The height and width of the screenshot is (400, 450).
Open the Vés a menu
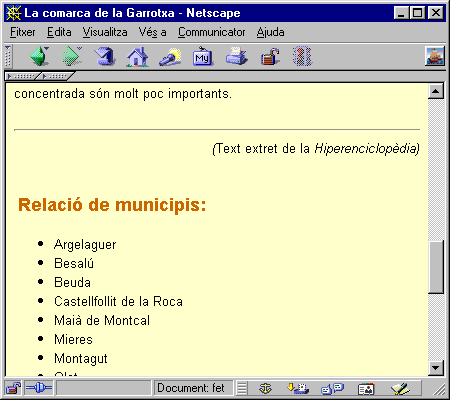tap(152, 32)
